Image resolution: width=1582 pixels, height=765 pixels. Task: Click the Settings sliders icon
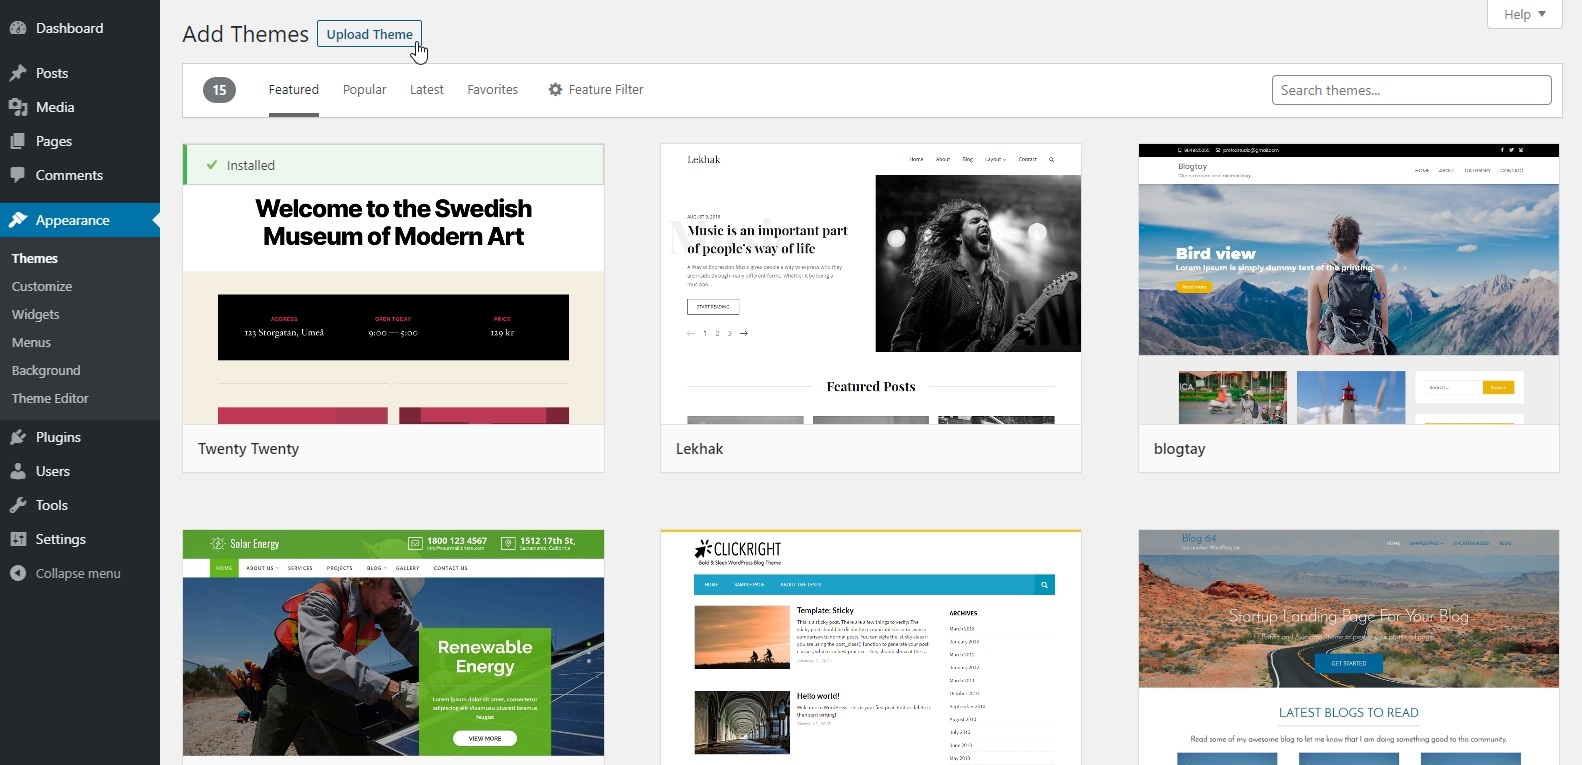[18, 539]
